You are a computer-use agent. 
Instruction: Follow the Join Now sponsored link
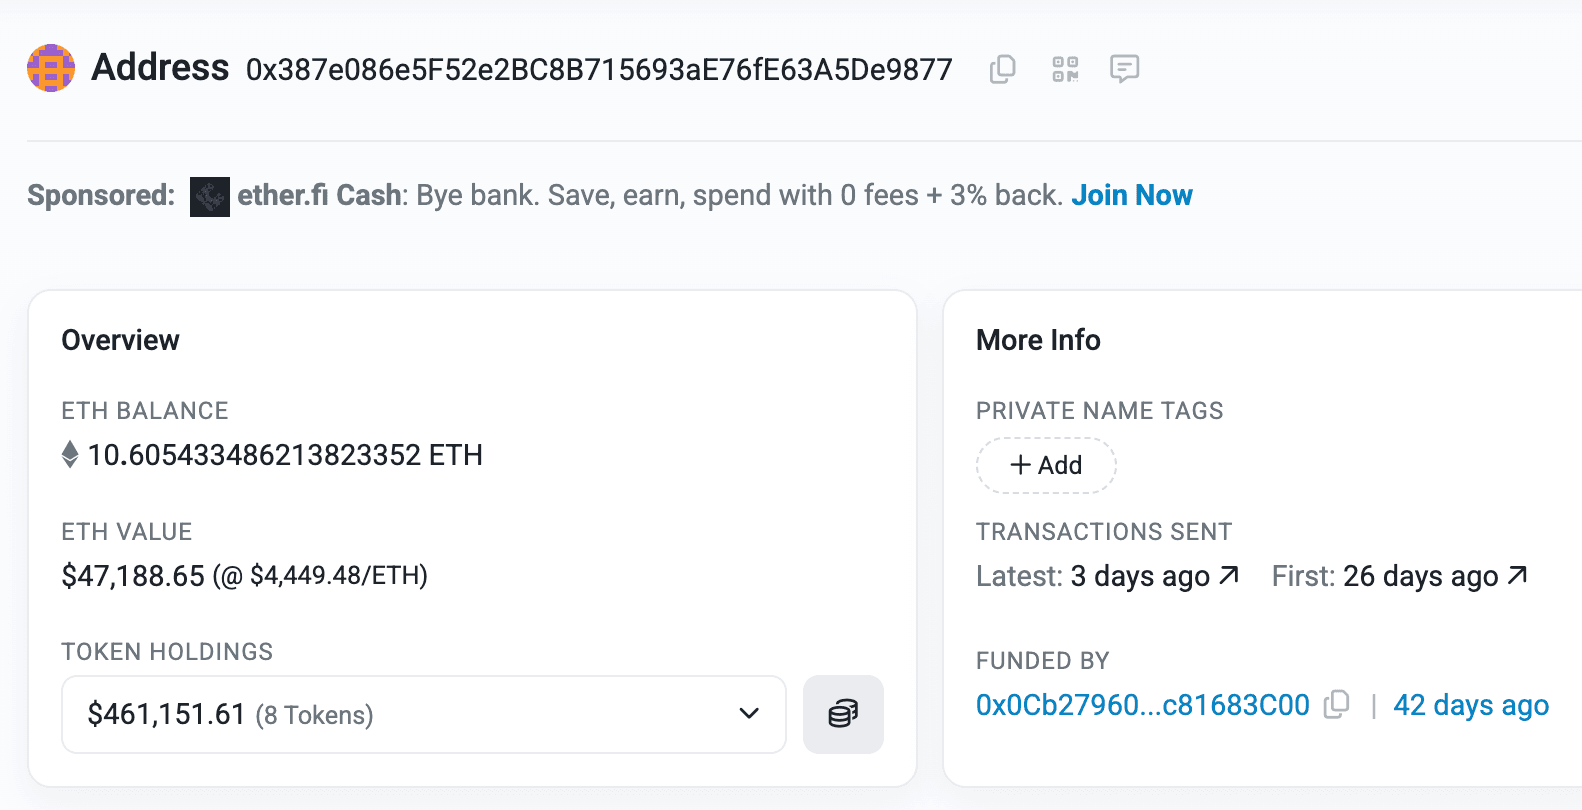tap(1132, 195)
